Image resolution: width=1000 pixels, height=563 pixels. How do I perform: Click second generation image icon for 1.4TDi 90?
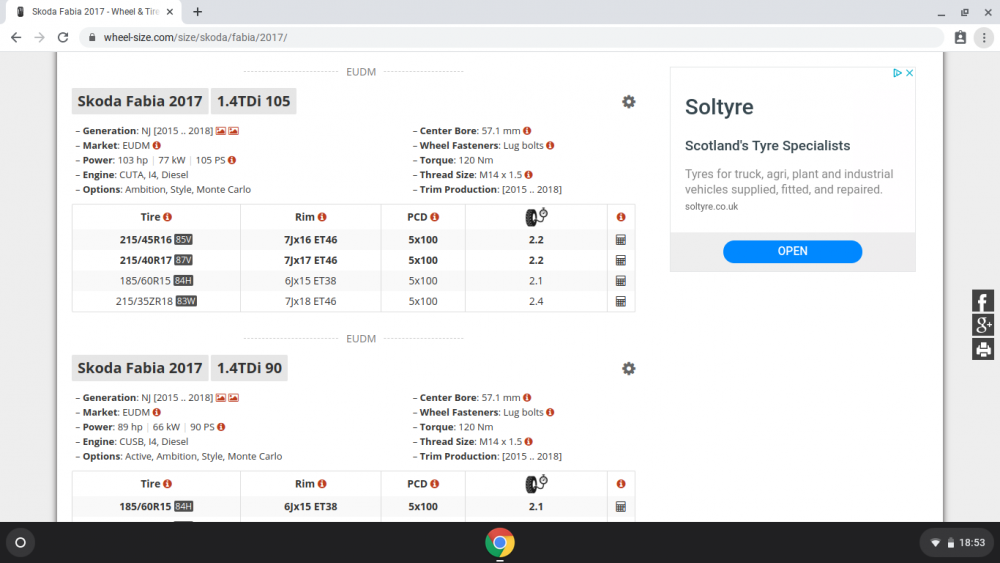233,397
